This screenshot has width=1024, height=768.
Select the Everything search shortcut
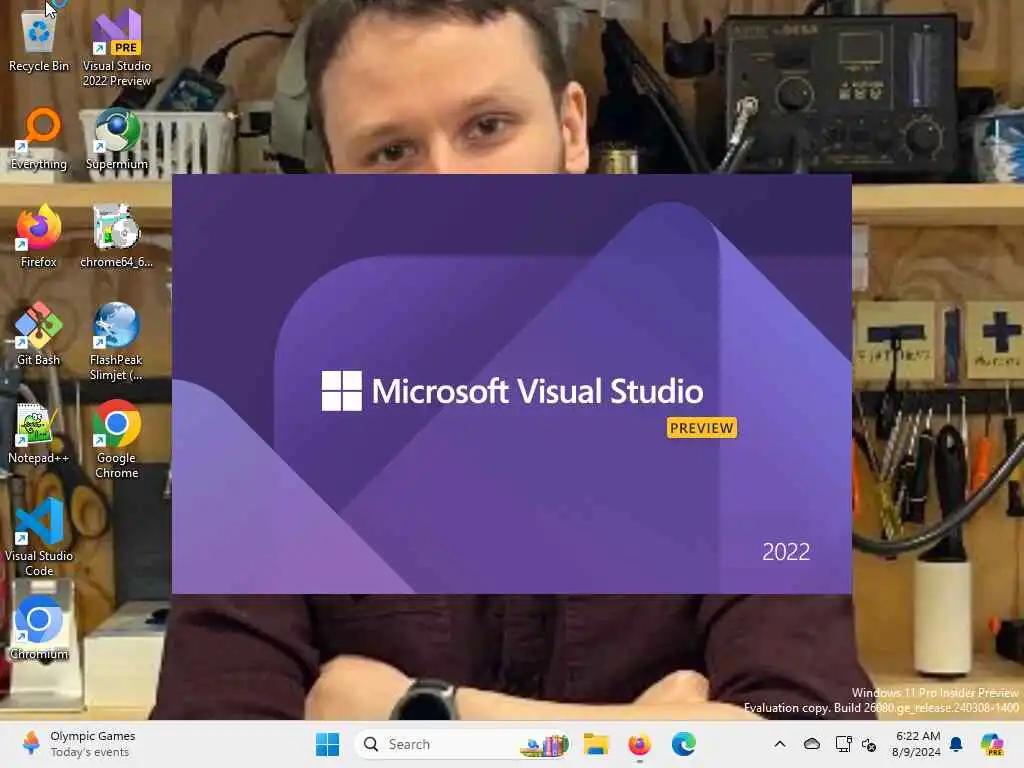(39, 138)
